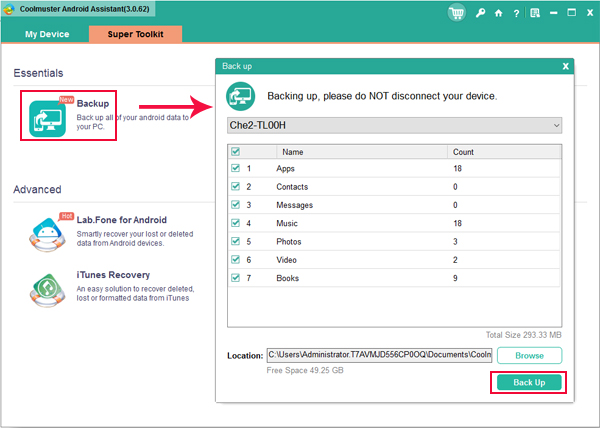Sort by the Count column header

pos(504,152)
